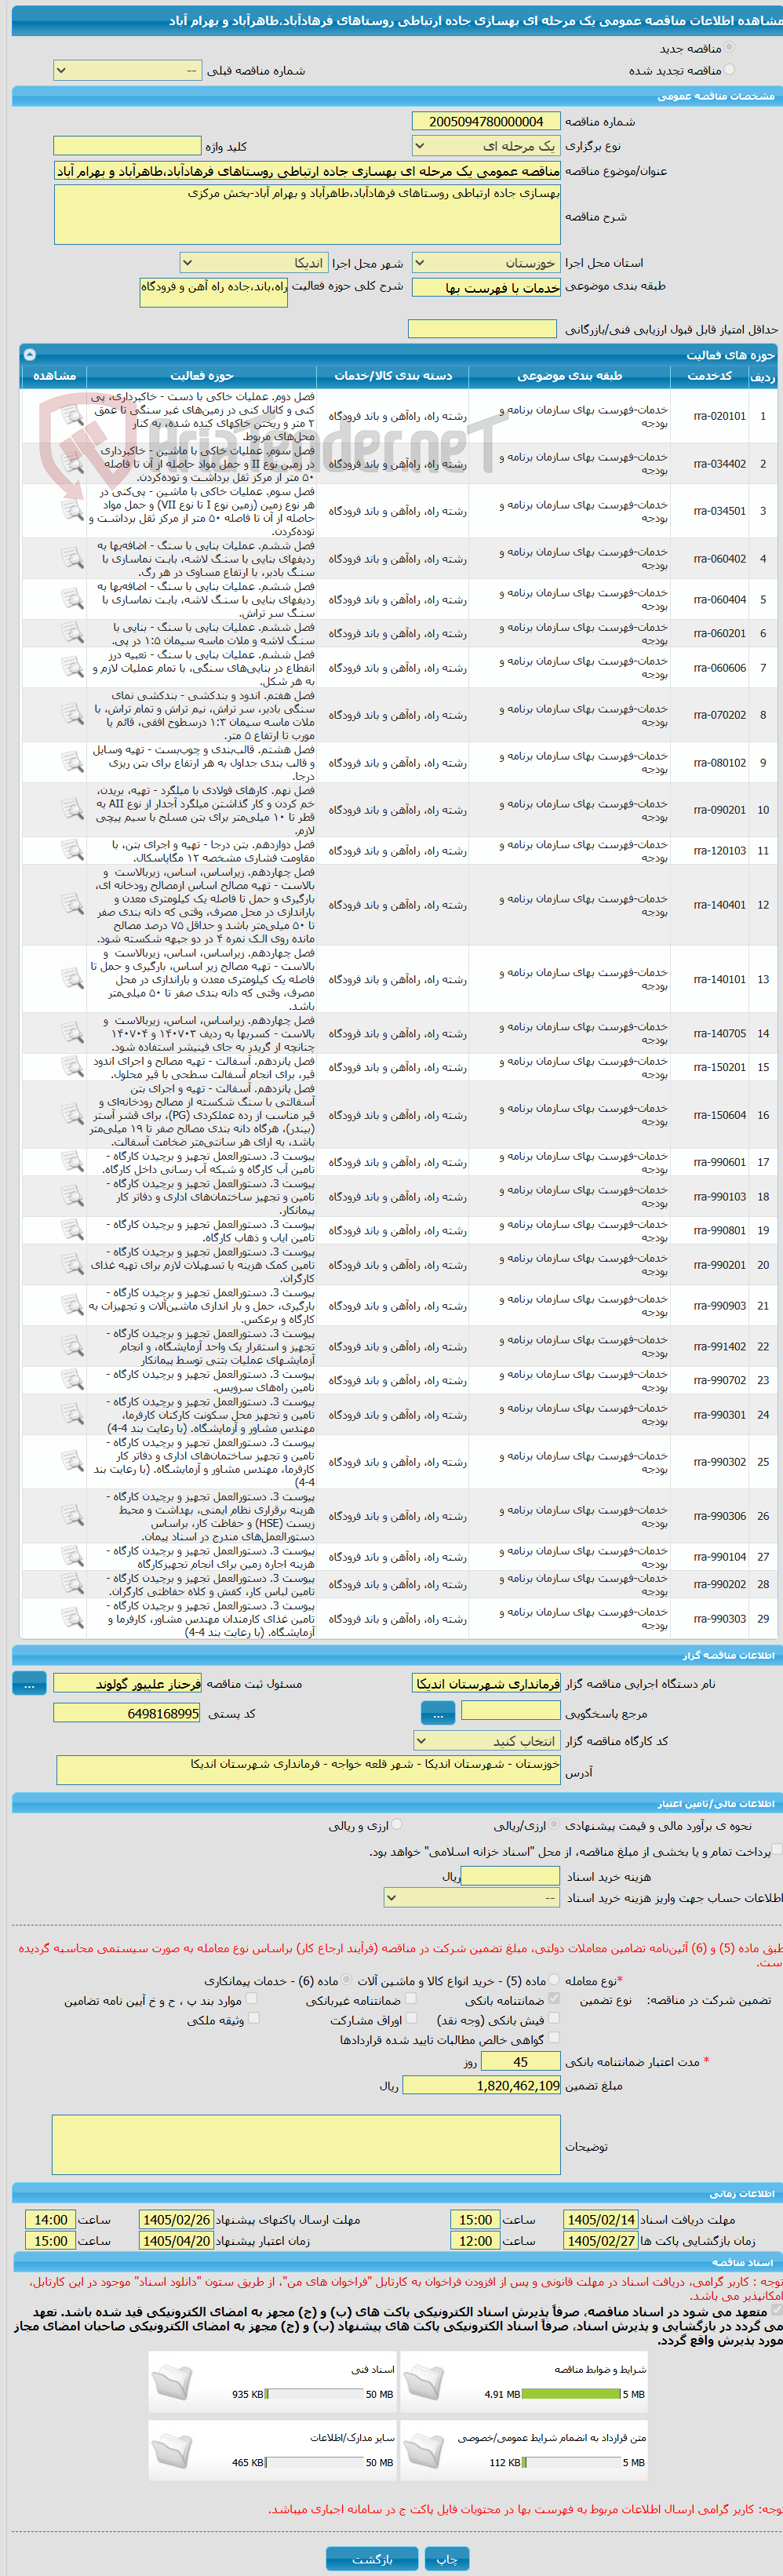783x2576 pixels.
Task: Click ellipsis button beside مسئول ثبت مناقصه
Action: (29, 1684)
